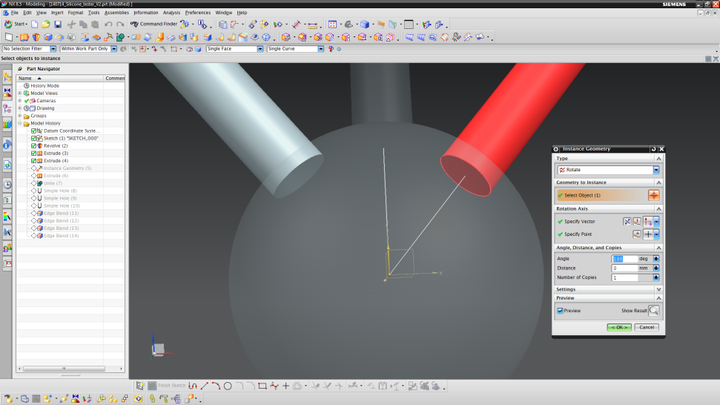Cancel the Instance Geometry dialog
The height and width of the screenshot is (405, 720).
[647, 327]
